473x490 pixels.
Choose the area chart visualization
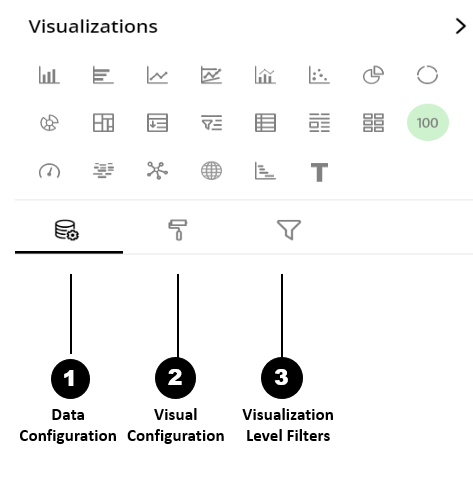pyautogui.click(x=211, y=75)
